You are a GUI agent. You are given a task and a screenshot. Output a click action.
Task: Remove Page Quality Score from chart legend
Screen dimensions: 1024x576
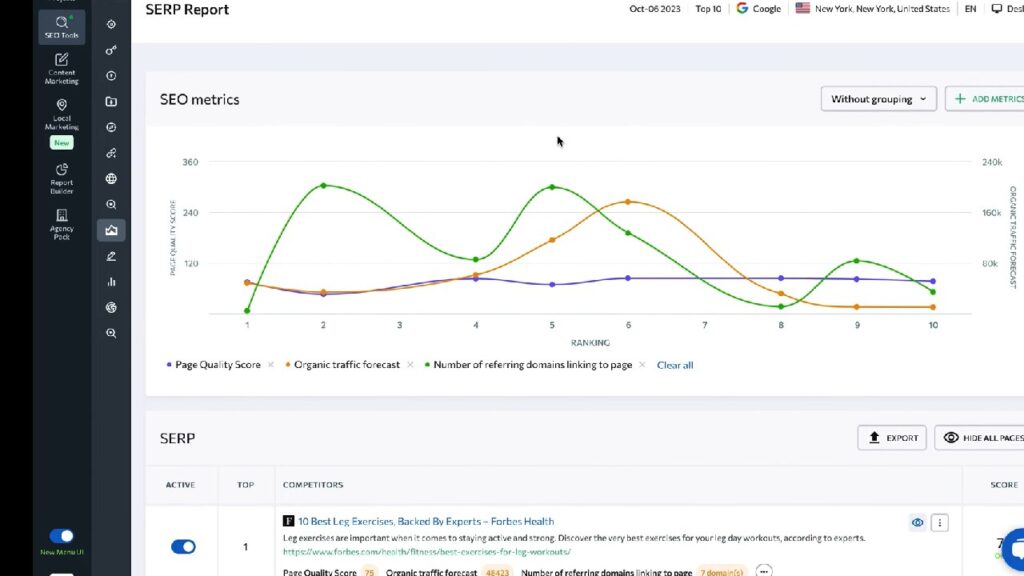point(270,364)
